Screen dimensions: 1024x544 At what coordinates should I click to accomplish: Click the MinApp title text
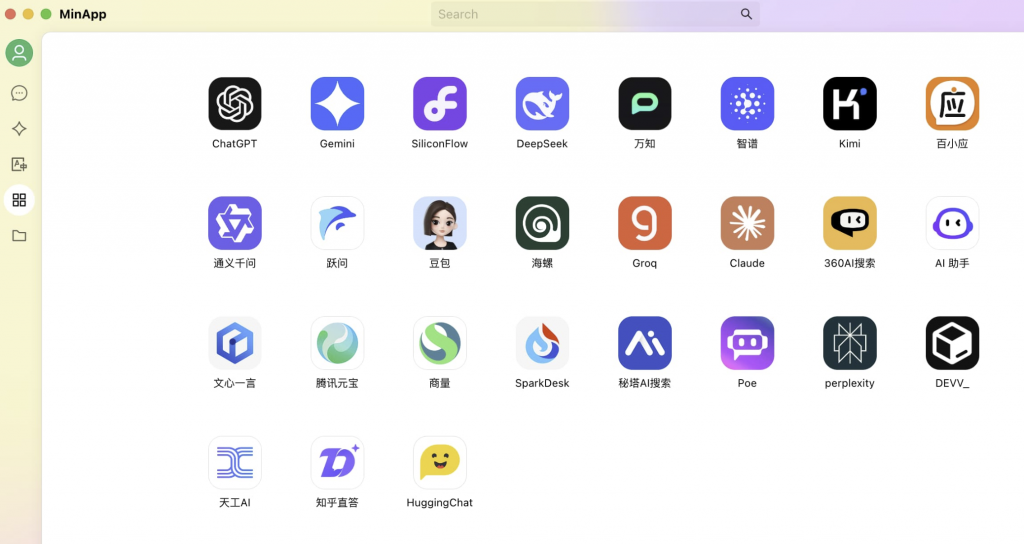point(83,14)
